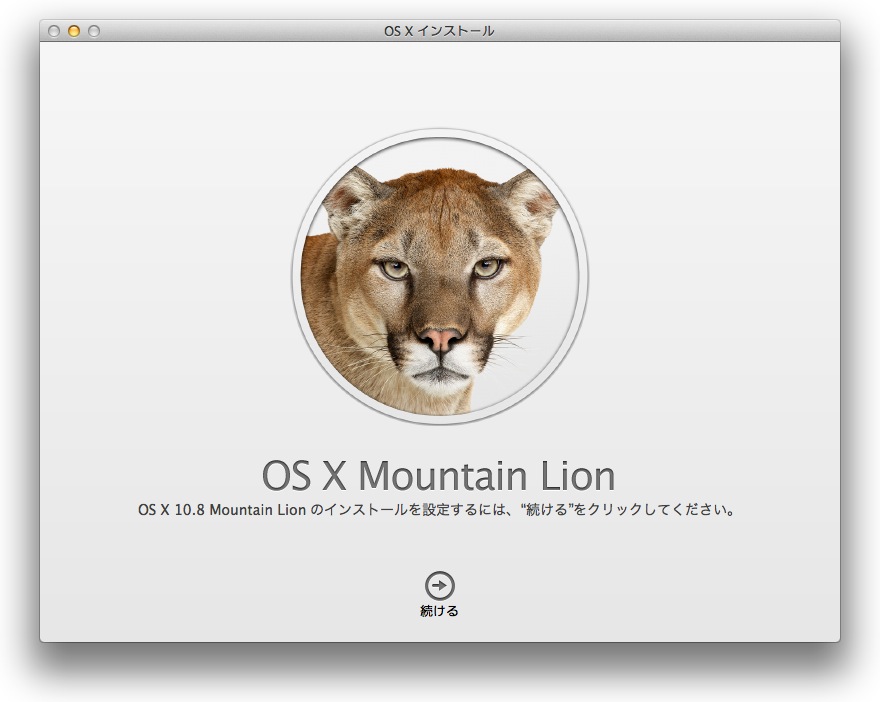The width and height of the screenshot is (880, 702).
Task: Click the Japanese instruction text below the heading
Action: pos(440,508)
